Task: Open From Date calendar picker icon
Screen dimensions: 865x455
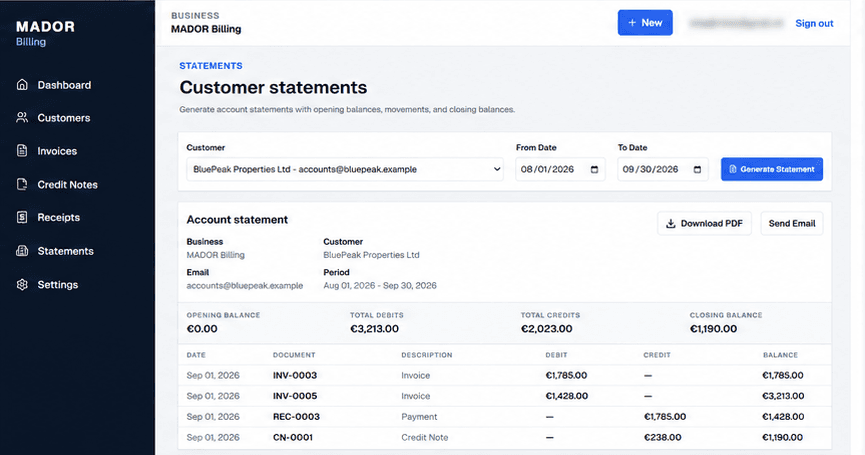Action: point(594,169)
